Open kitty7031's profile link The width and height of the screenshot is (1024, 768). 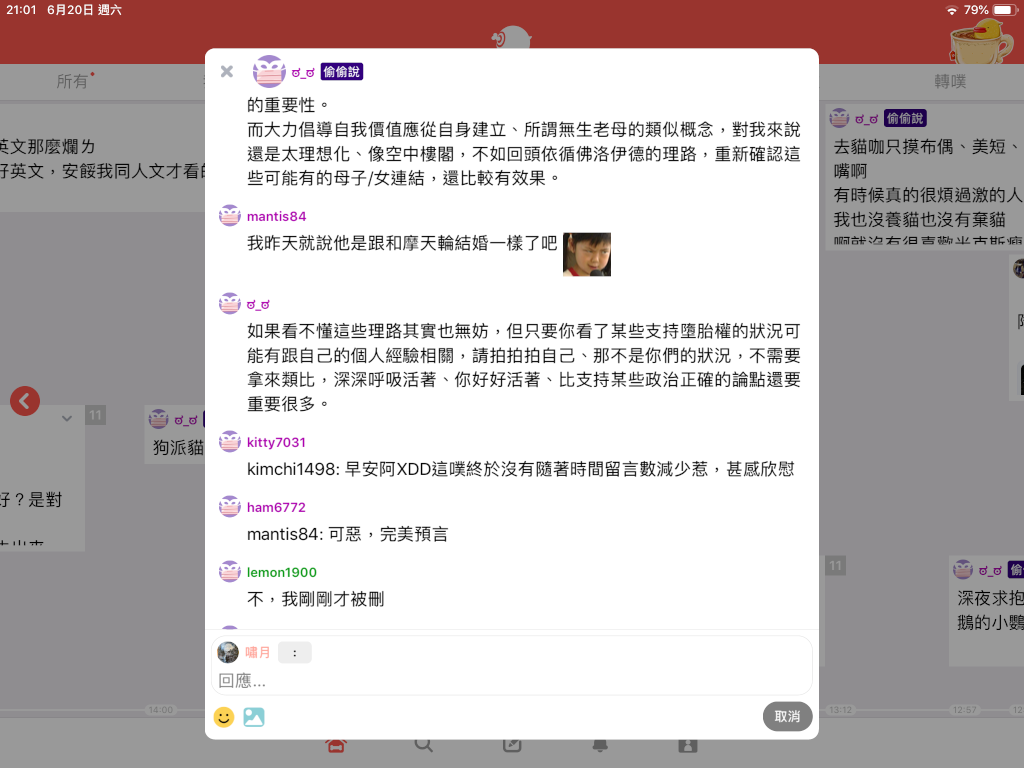pos(276,442)
